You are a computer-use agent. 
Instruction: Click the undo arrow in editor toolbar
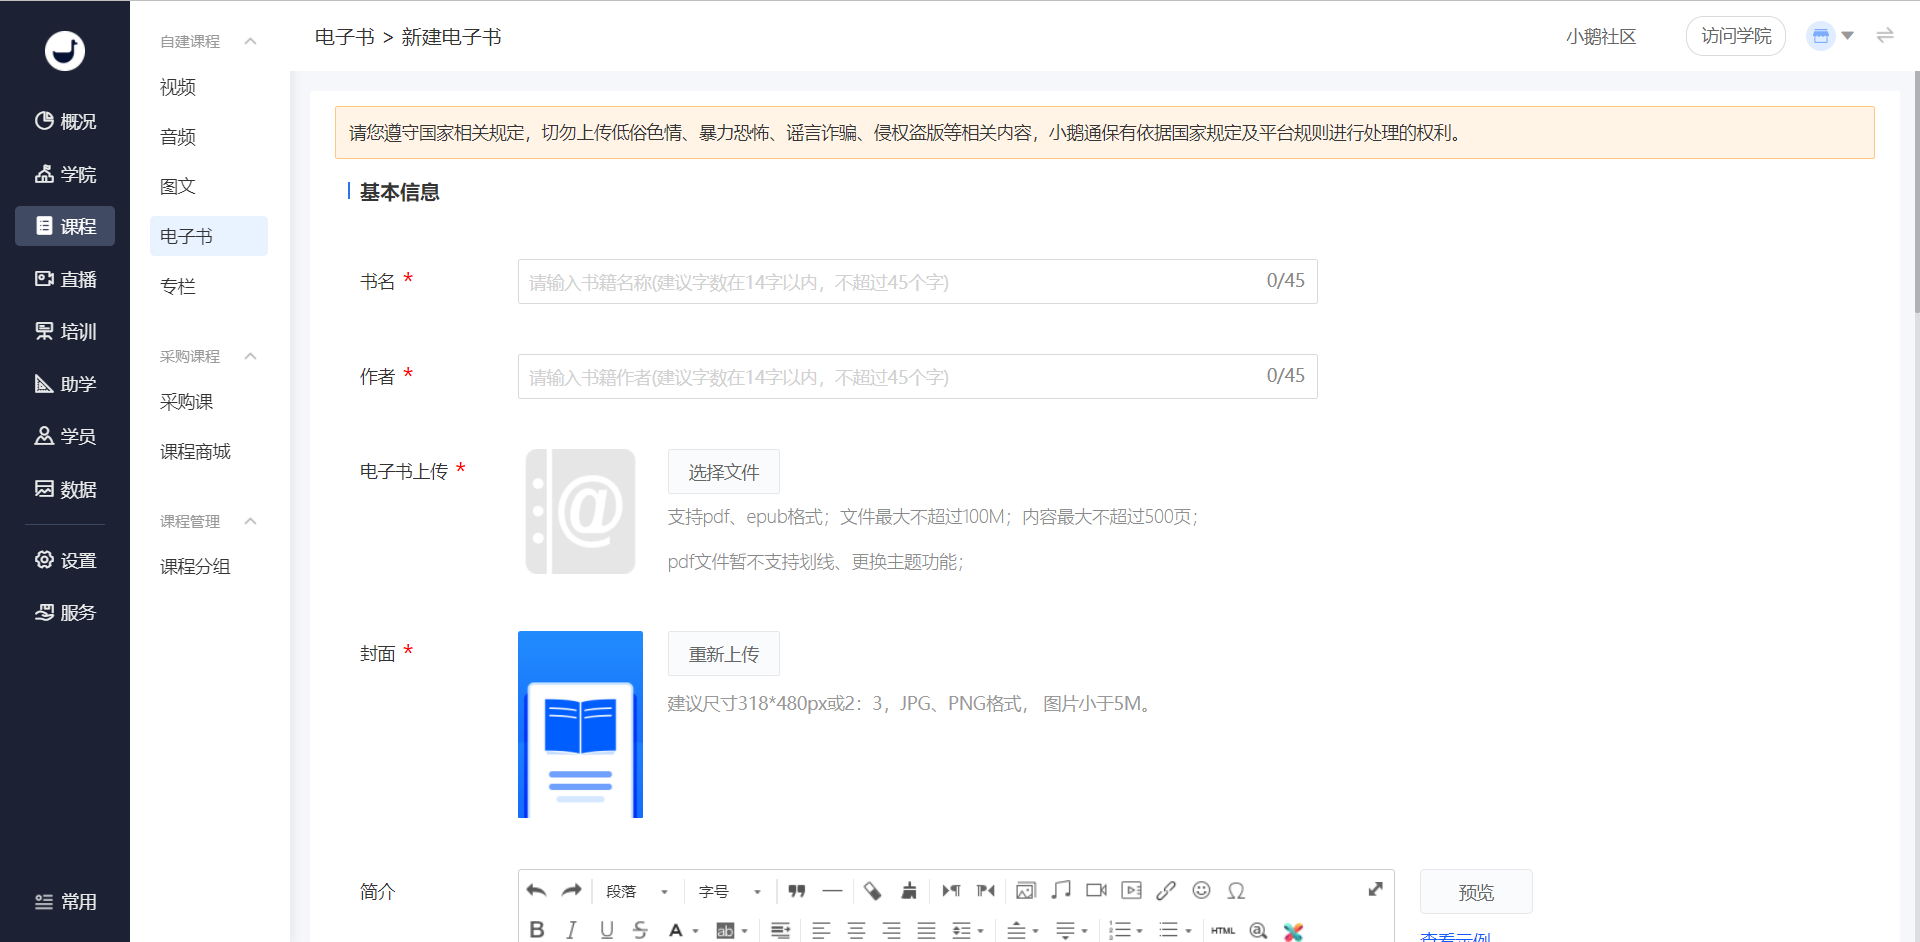coord(537,891)
